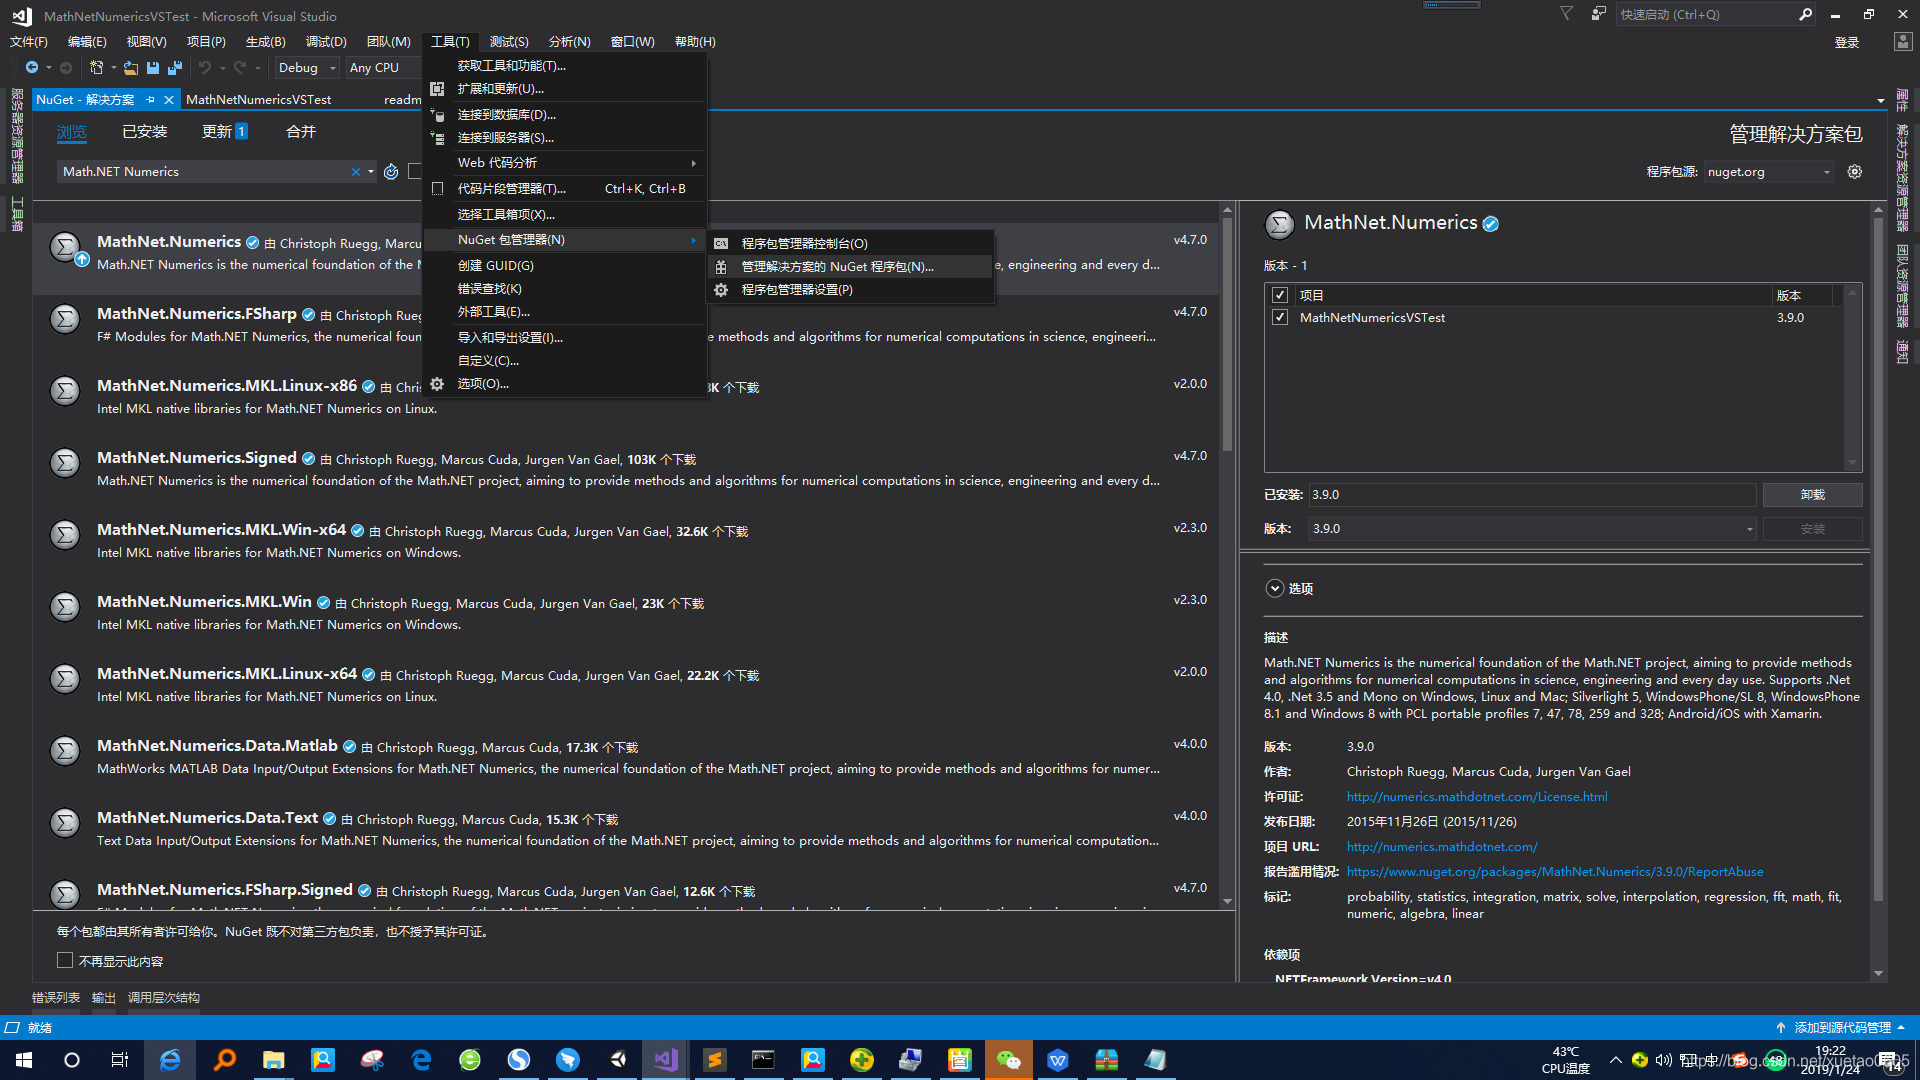
Task: Open Unity from the Windows taskbar
Action: [x=617, y=1060]
